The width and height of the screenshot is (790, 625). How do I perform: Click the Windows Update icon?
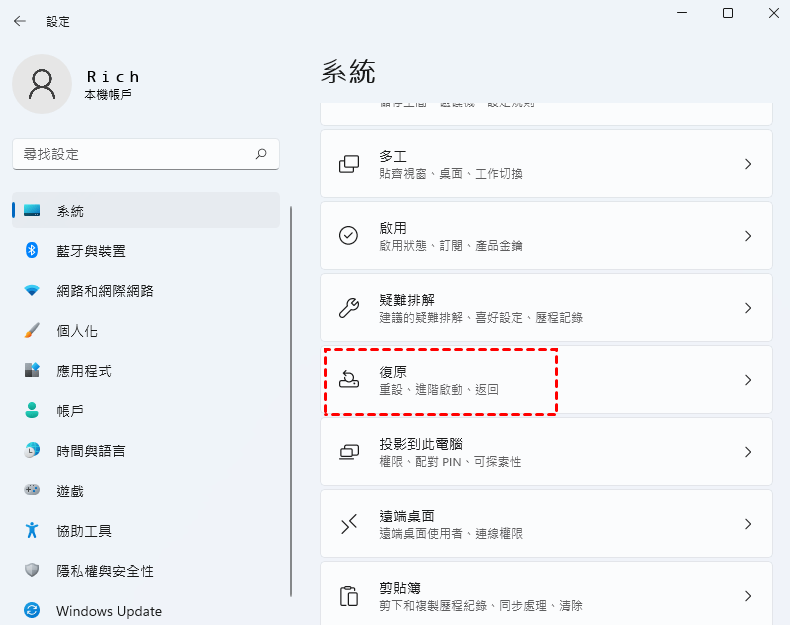[x=32, y=611]
